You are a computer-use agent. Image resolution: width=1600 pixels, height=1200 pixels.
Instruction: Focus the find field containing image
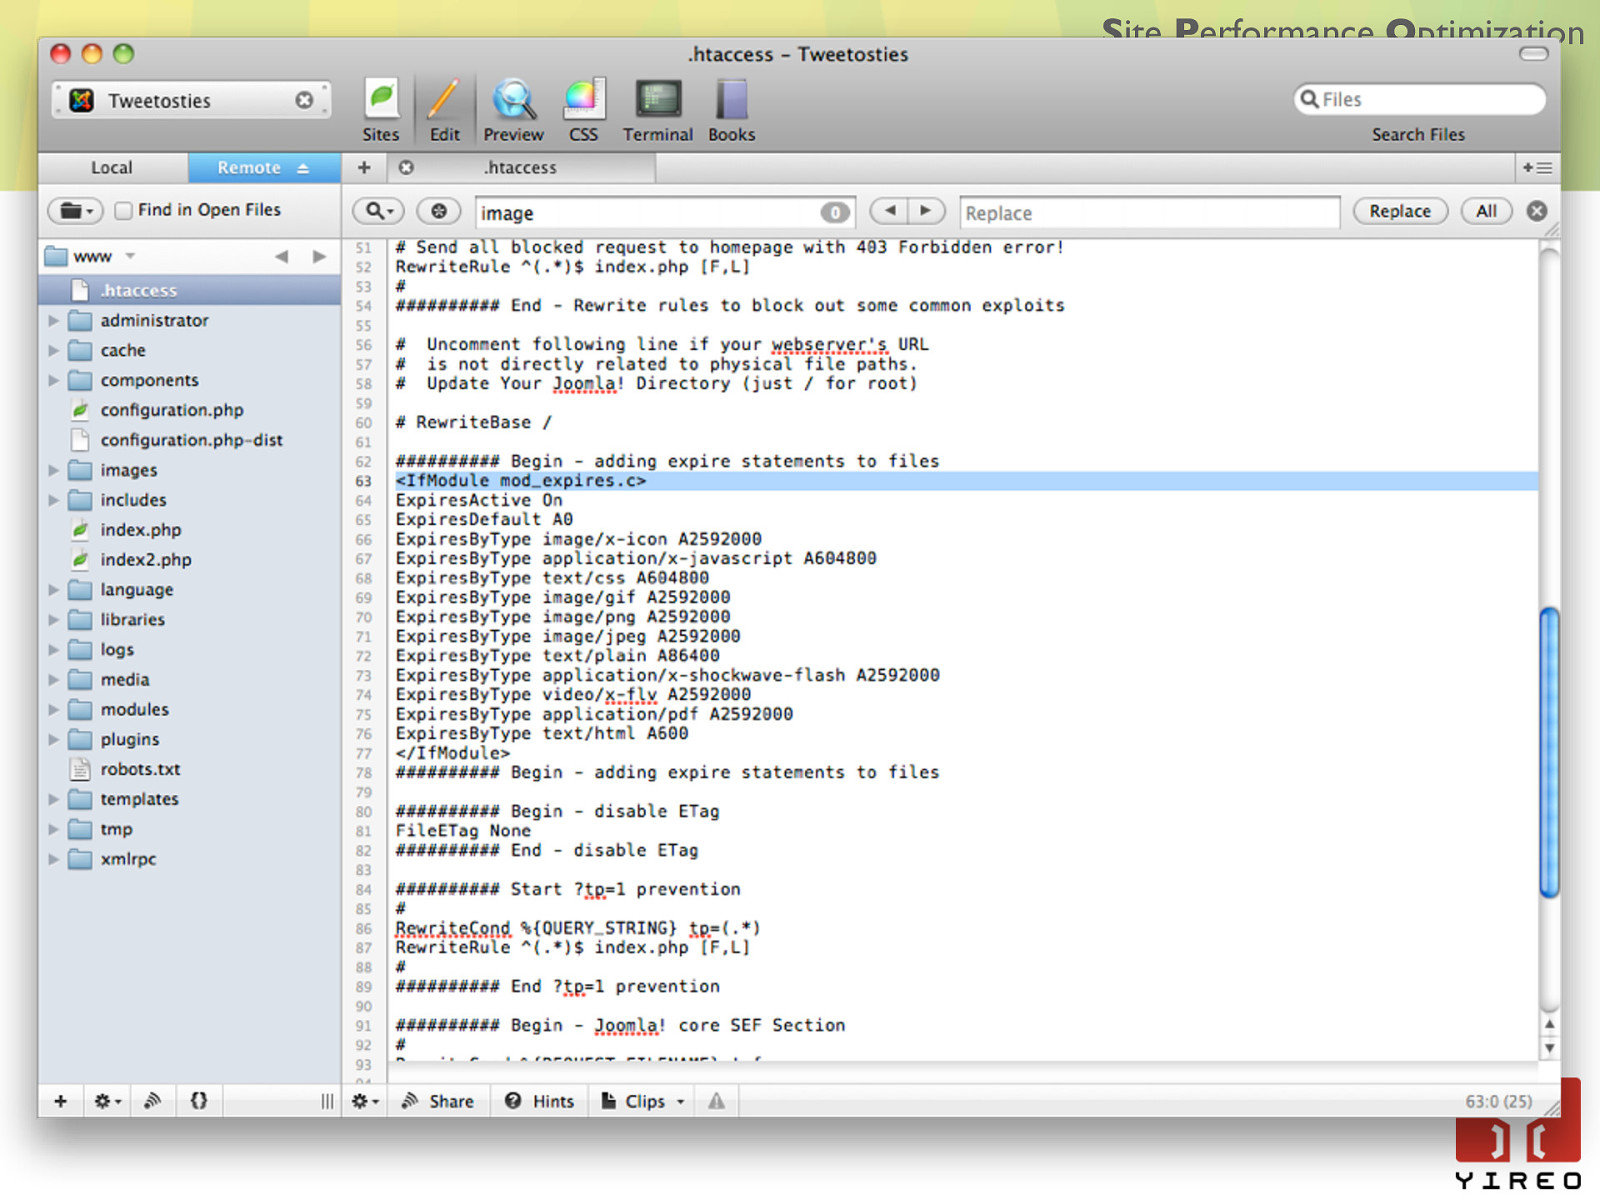[x=664, y=212]
